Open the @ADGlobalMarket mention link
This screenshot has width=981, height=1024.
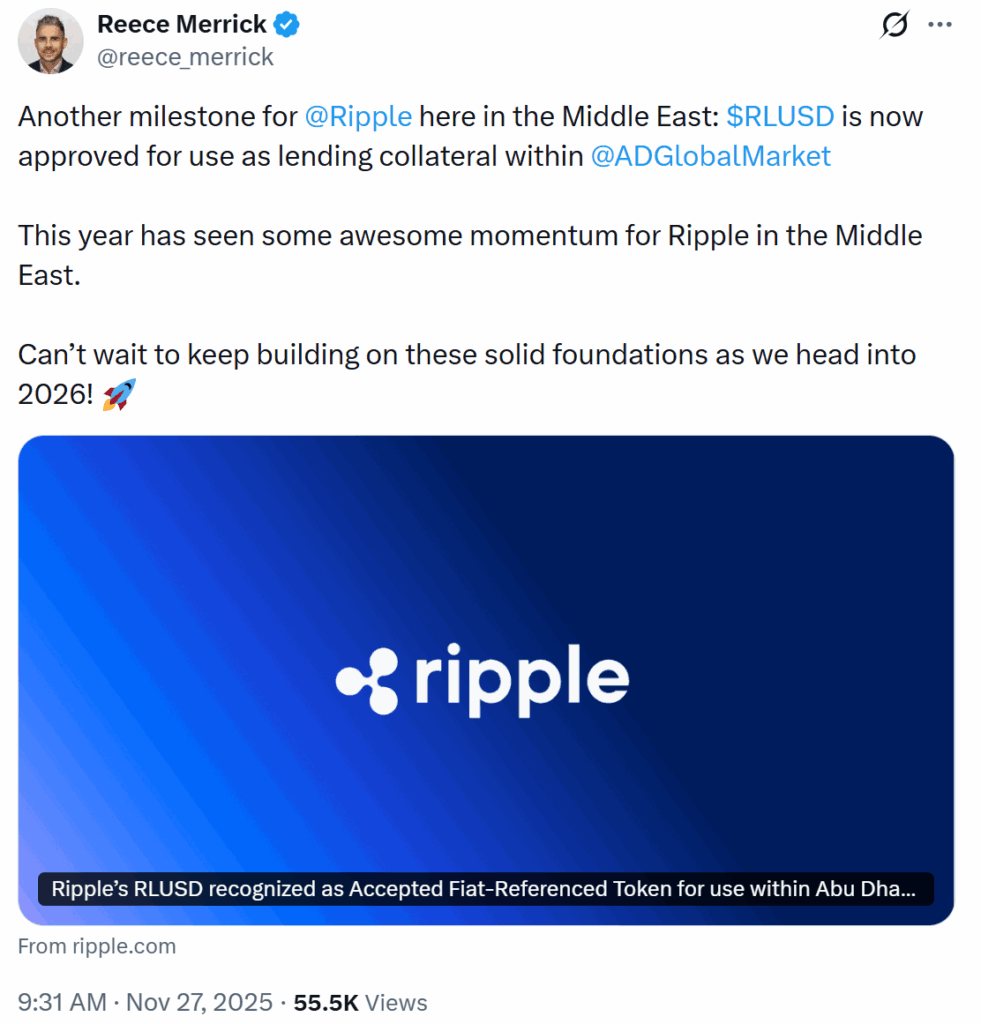(x=711, y=156)
